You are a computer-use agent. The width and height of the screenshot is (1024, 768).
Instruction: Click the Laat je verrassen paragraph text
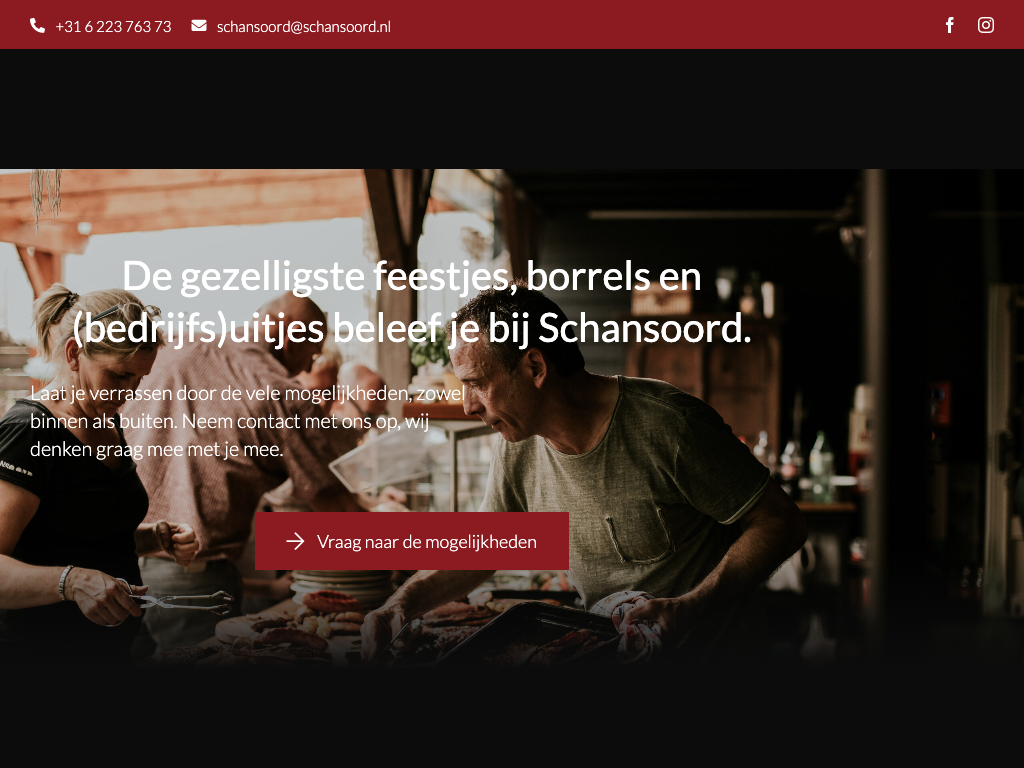tap(248, 421)
